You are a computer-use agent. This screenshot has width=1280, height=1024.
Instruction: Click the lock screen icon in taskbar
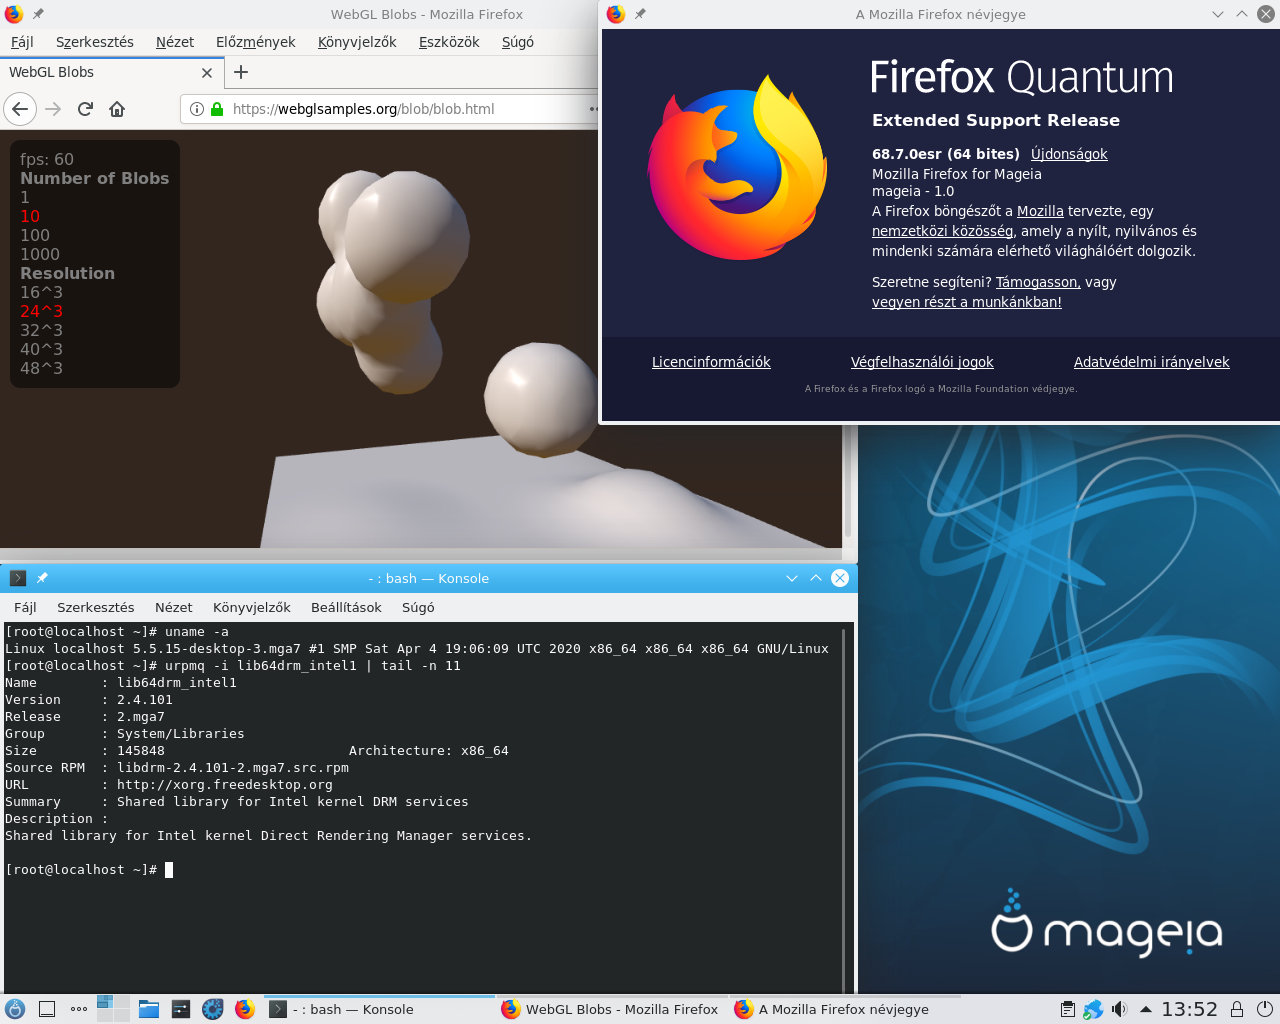[x=1237, y=1009]
